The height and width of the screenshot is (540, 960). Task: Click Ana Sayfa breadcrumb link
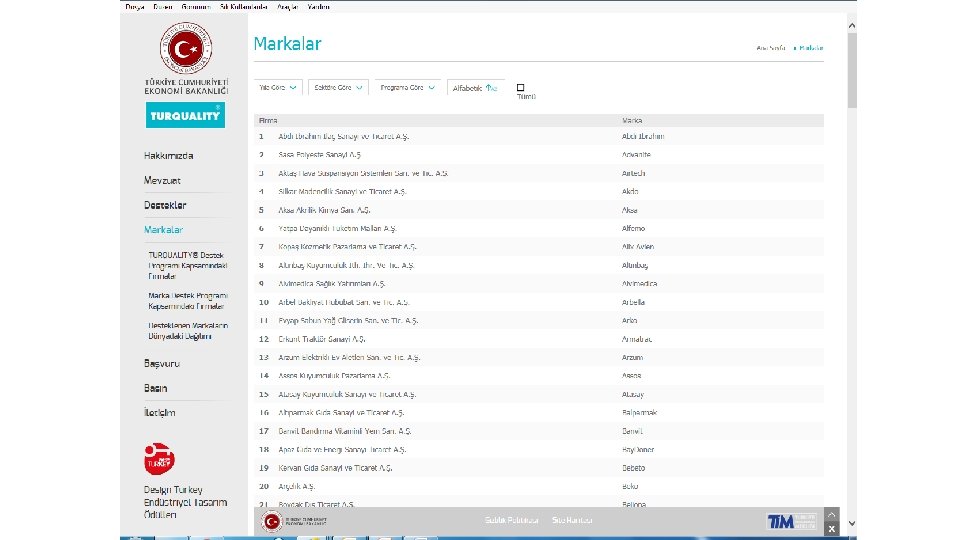click(771, 48)
